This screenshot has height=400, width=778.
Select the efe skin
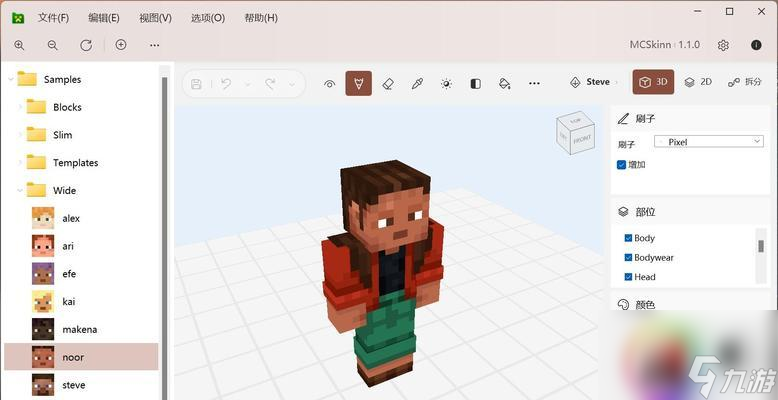click(82, 274)
